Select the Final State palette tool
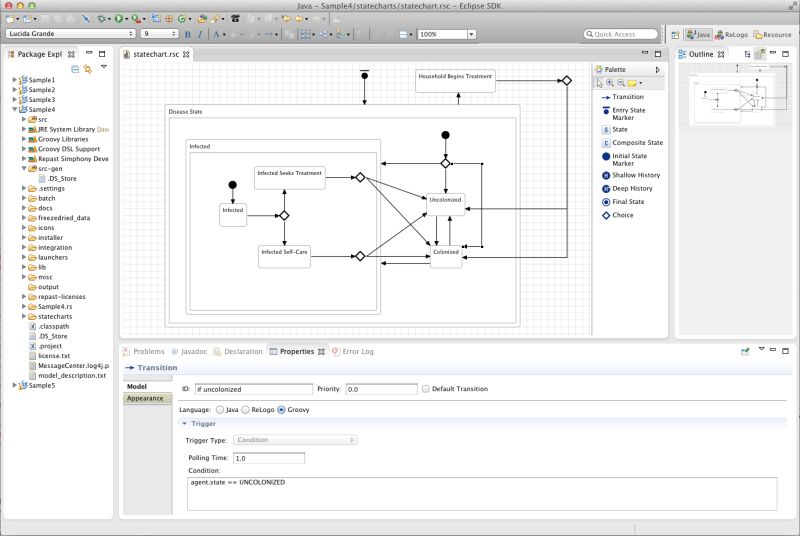This screenshot has height=536, width=800. pos(623,201)
